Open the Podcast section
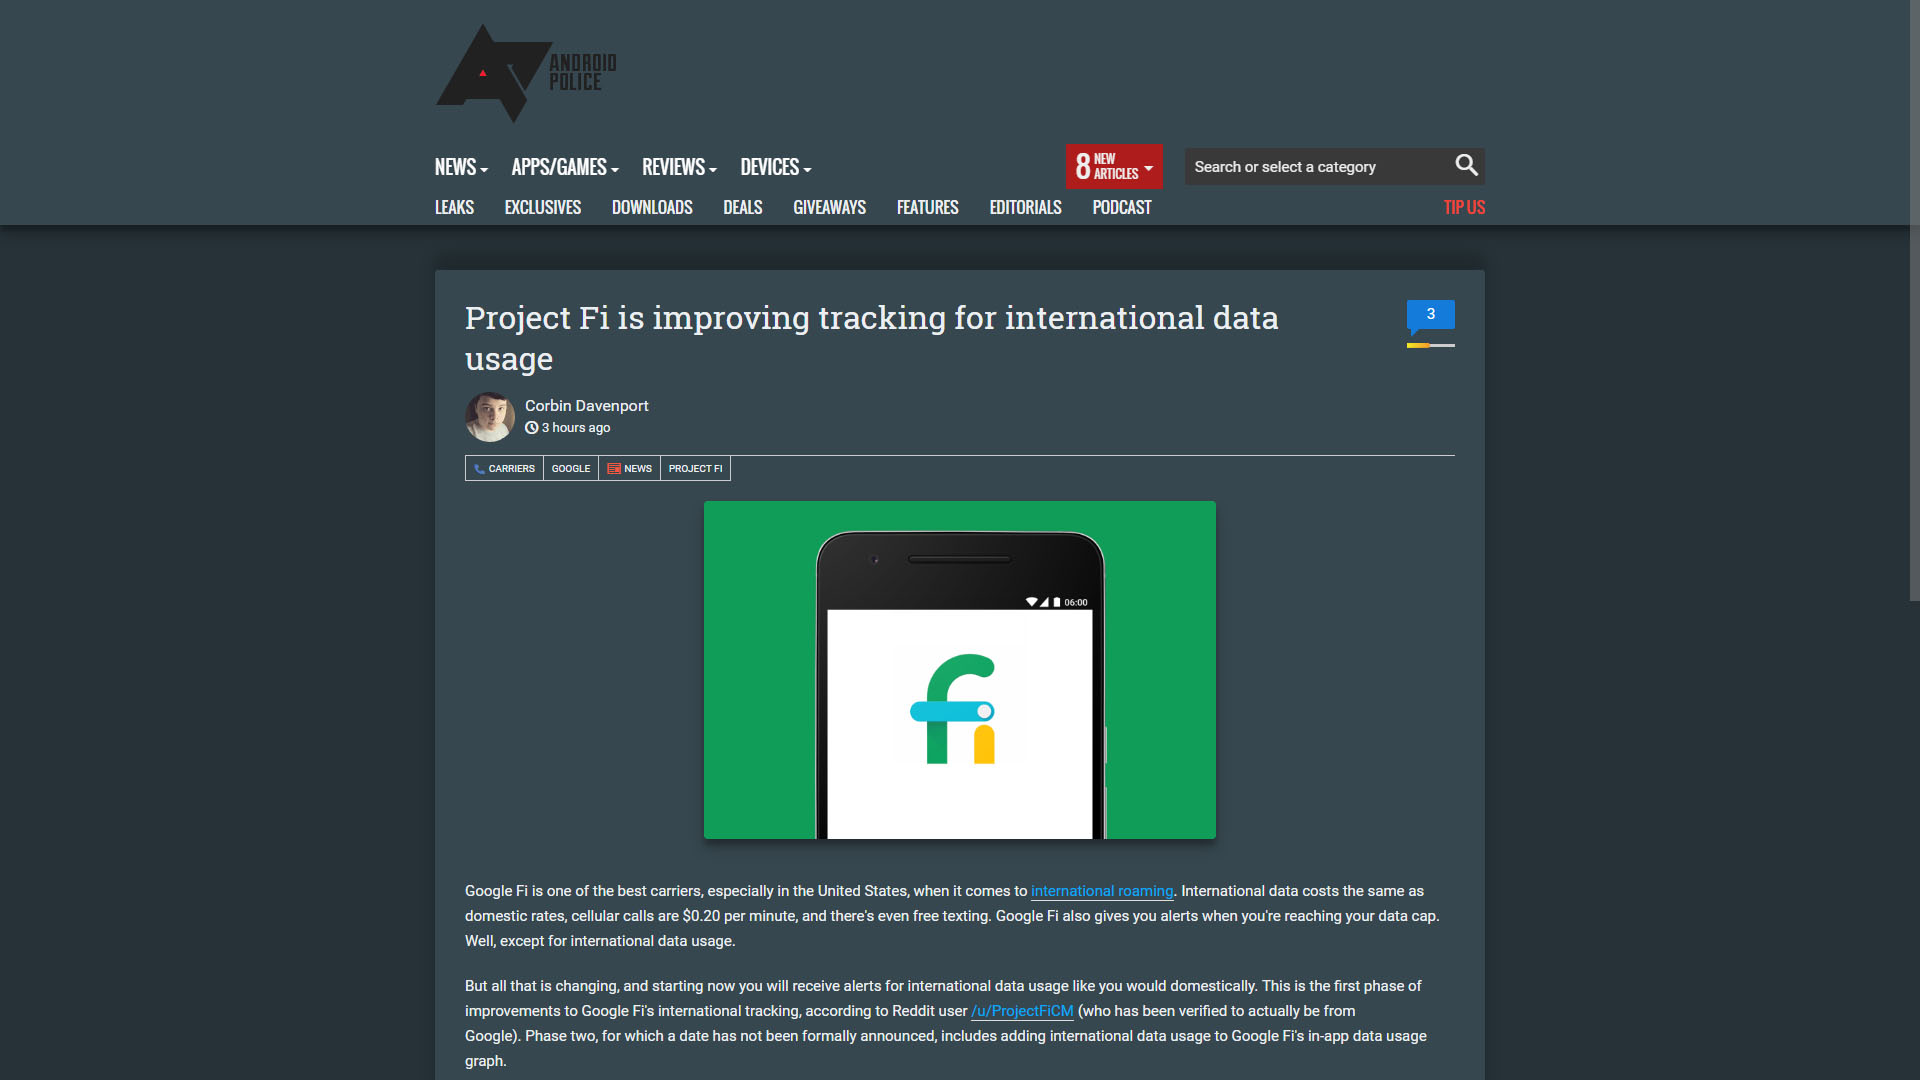This screenshot has height=1080, width=1920. (1121, 207)
